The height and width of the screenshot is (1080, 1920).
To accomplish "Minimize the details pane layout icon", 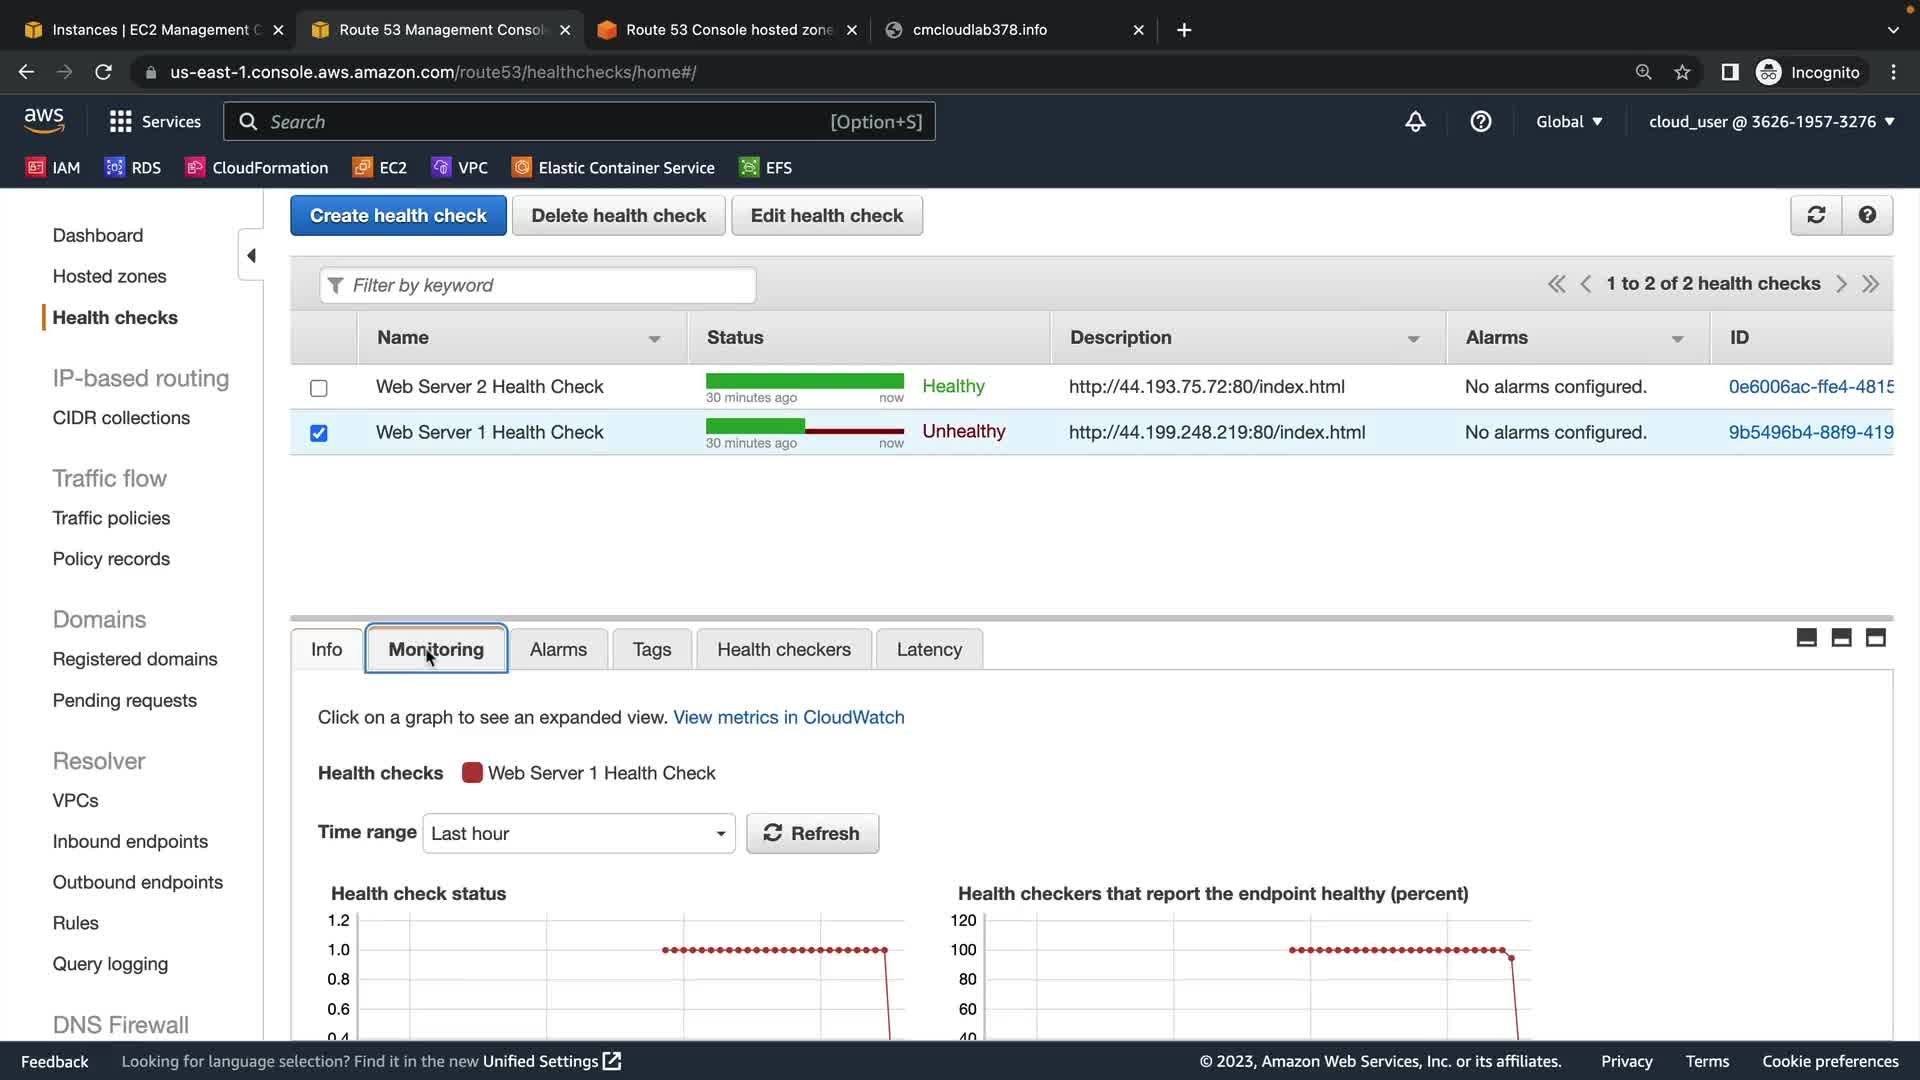I will (x=1806, y=638).
